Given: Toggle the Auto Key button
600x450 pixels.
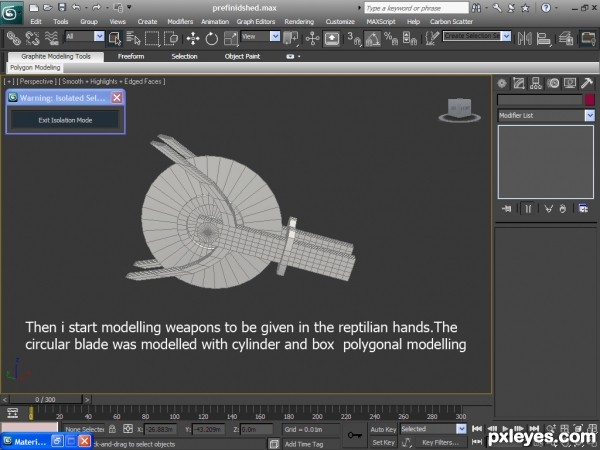Looking at the screenshot, I should (383, 429).
